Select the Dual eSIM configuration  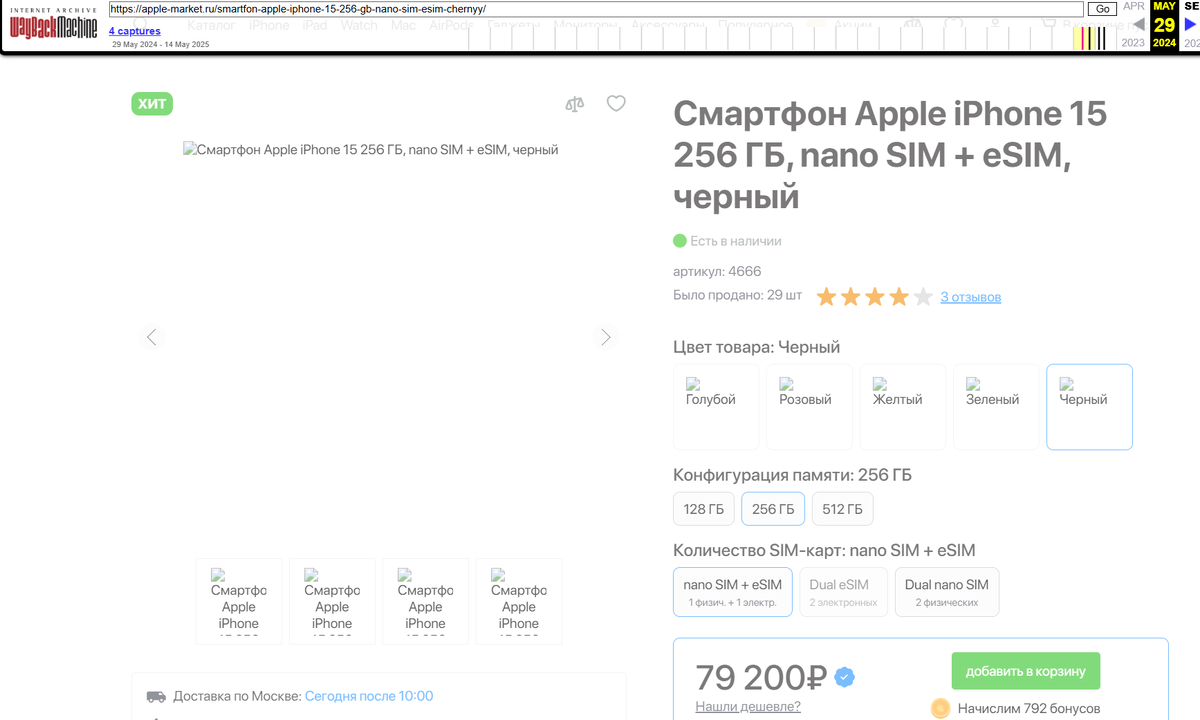click(x=843, y=591)
